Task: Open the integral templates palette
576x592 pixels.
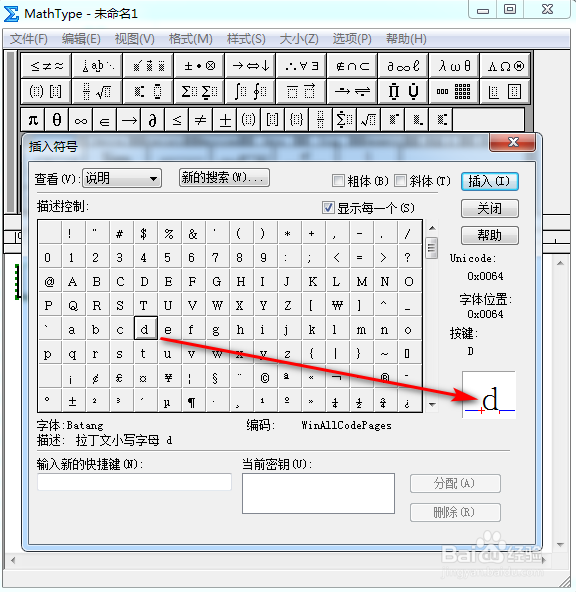Action: click(250, 91)
